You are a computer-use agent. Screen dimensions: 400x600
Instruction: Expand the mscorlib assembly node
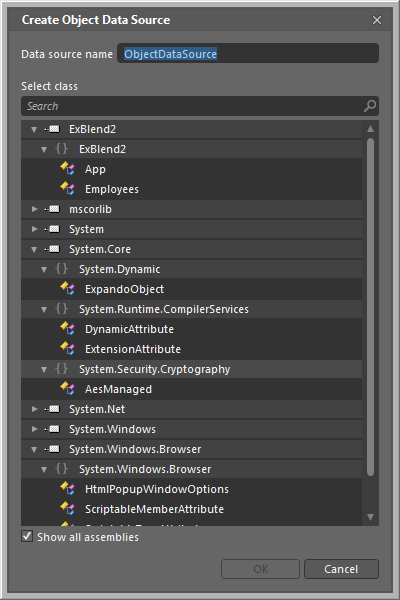pyautogui.click(x=34, y=209)
